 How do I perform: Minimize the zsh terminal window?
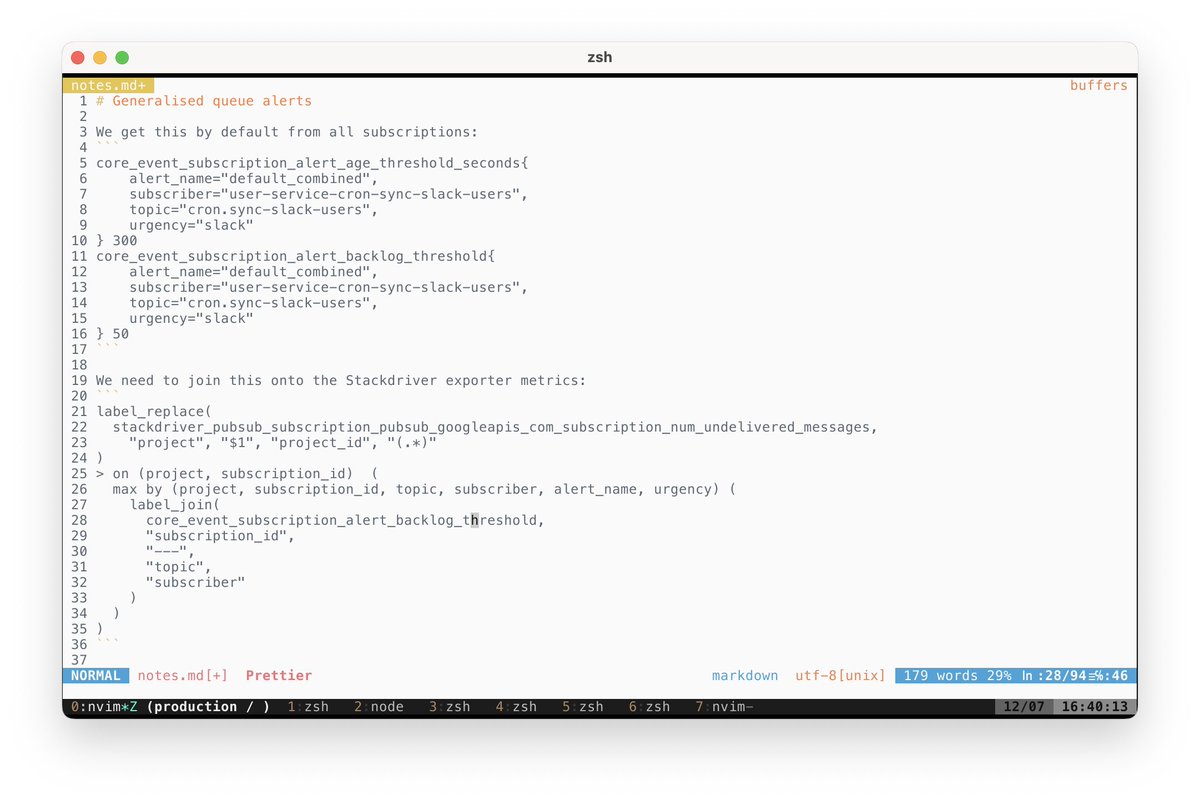click(100, 58)
